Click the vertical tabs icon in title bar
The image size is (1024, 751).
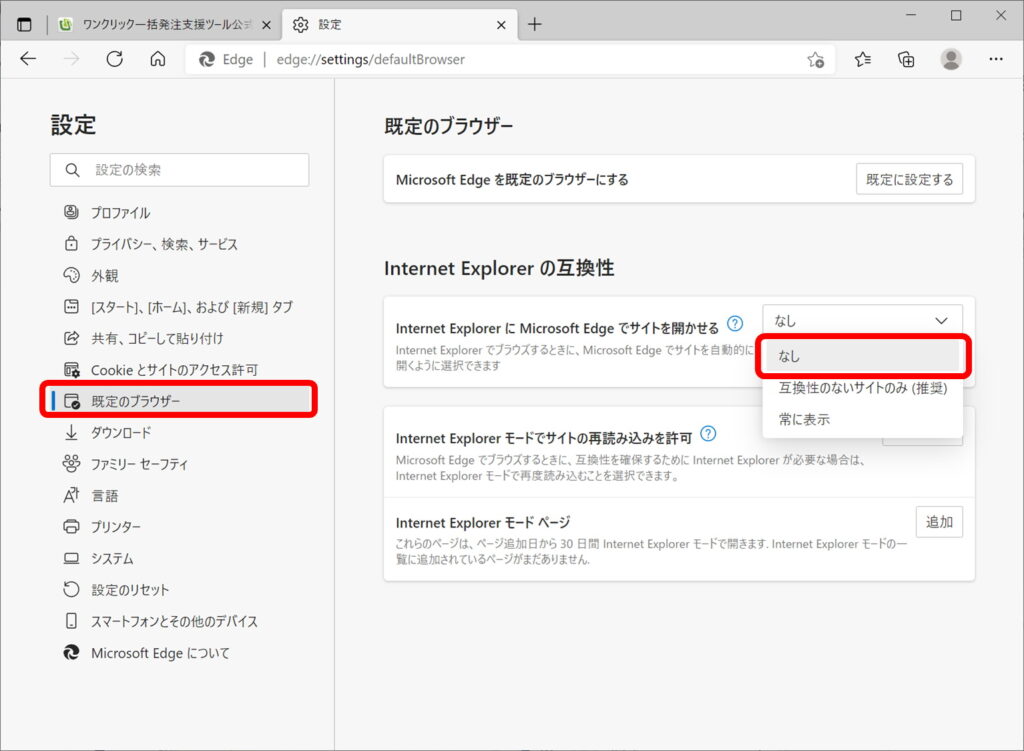(24, 25)
